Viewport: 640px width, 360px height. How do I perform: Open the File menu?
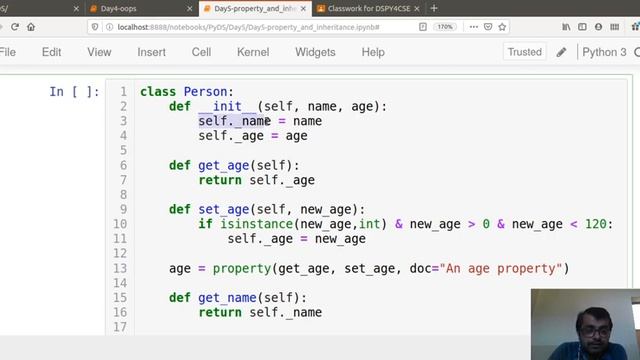(8, 52)
